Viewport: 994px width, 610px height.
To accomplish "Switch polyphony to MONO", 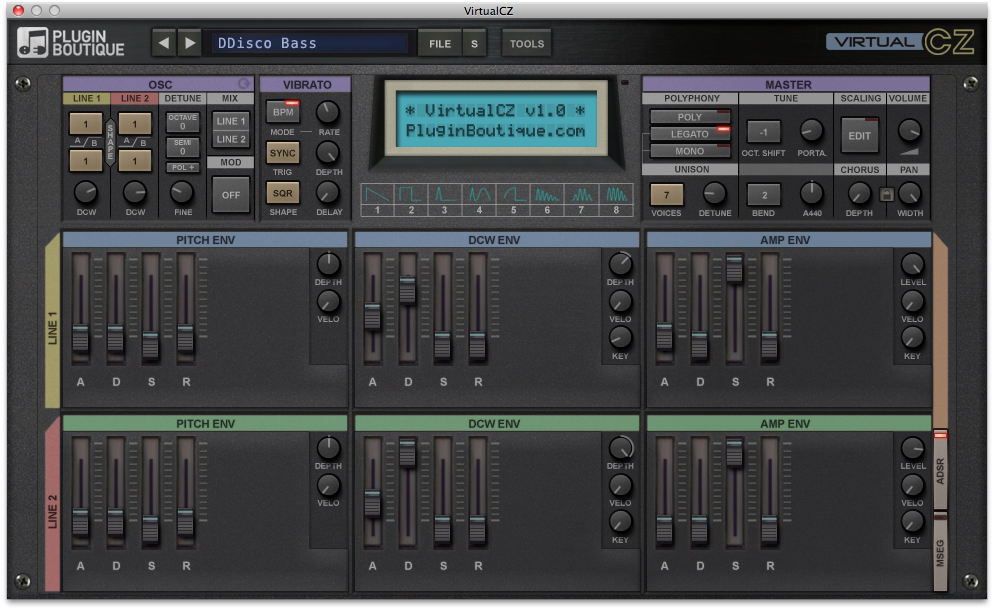I will [689, 151].
